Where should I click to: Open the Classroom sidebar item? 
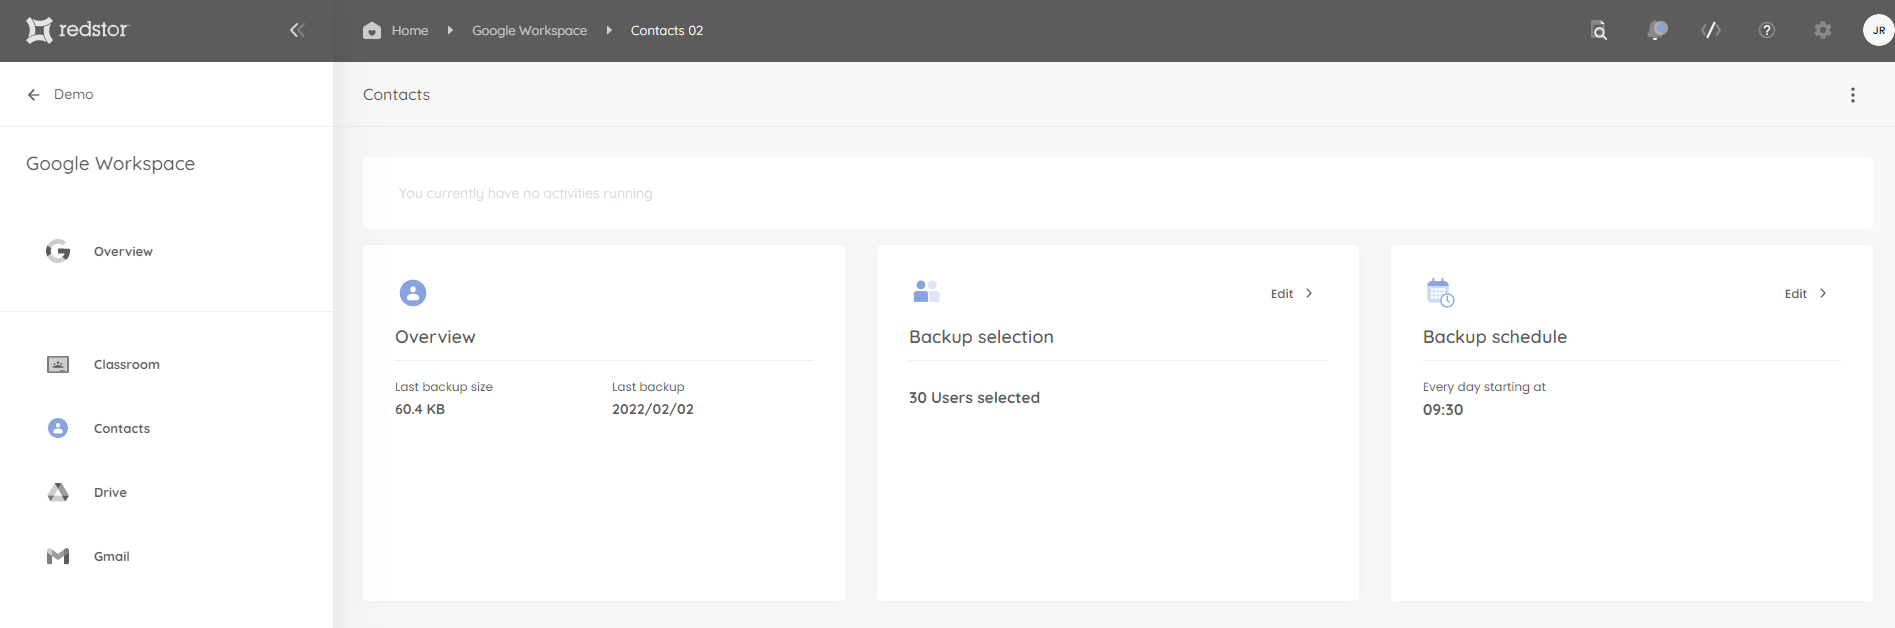click(x=127, y=365)
